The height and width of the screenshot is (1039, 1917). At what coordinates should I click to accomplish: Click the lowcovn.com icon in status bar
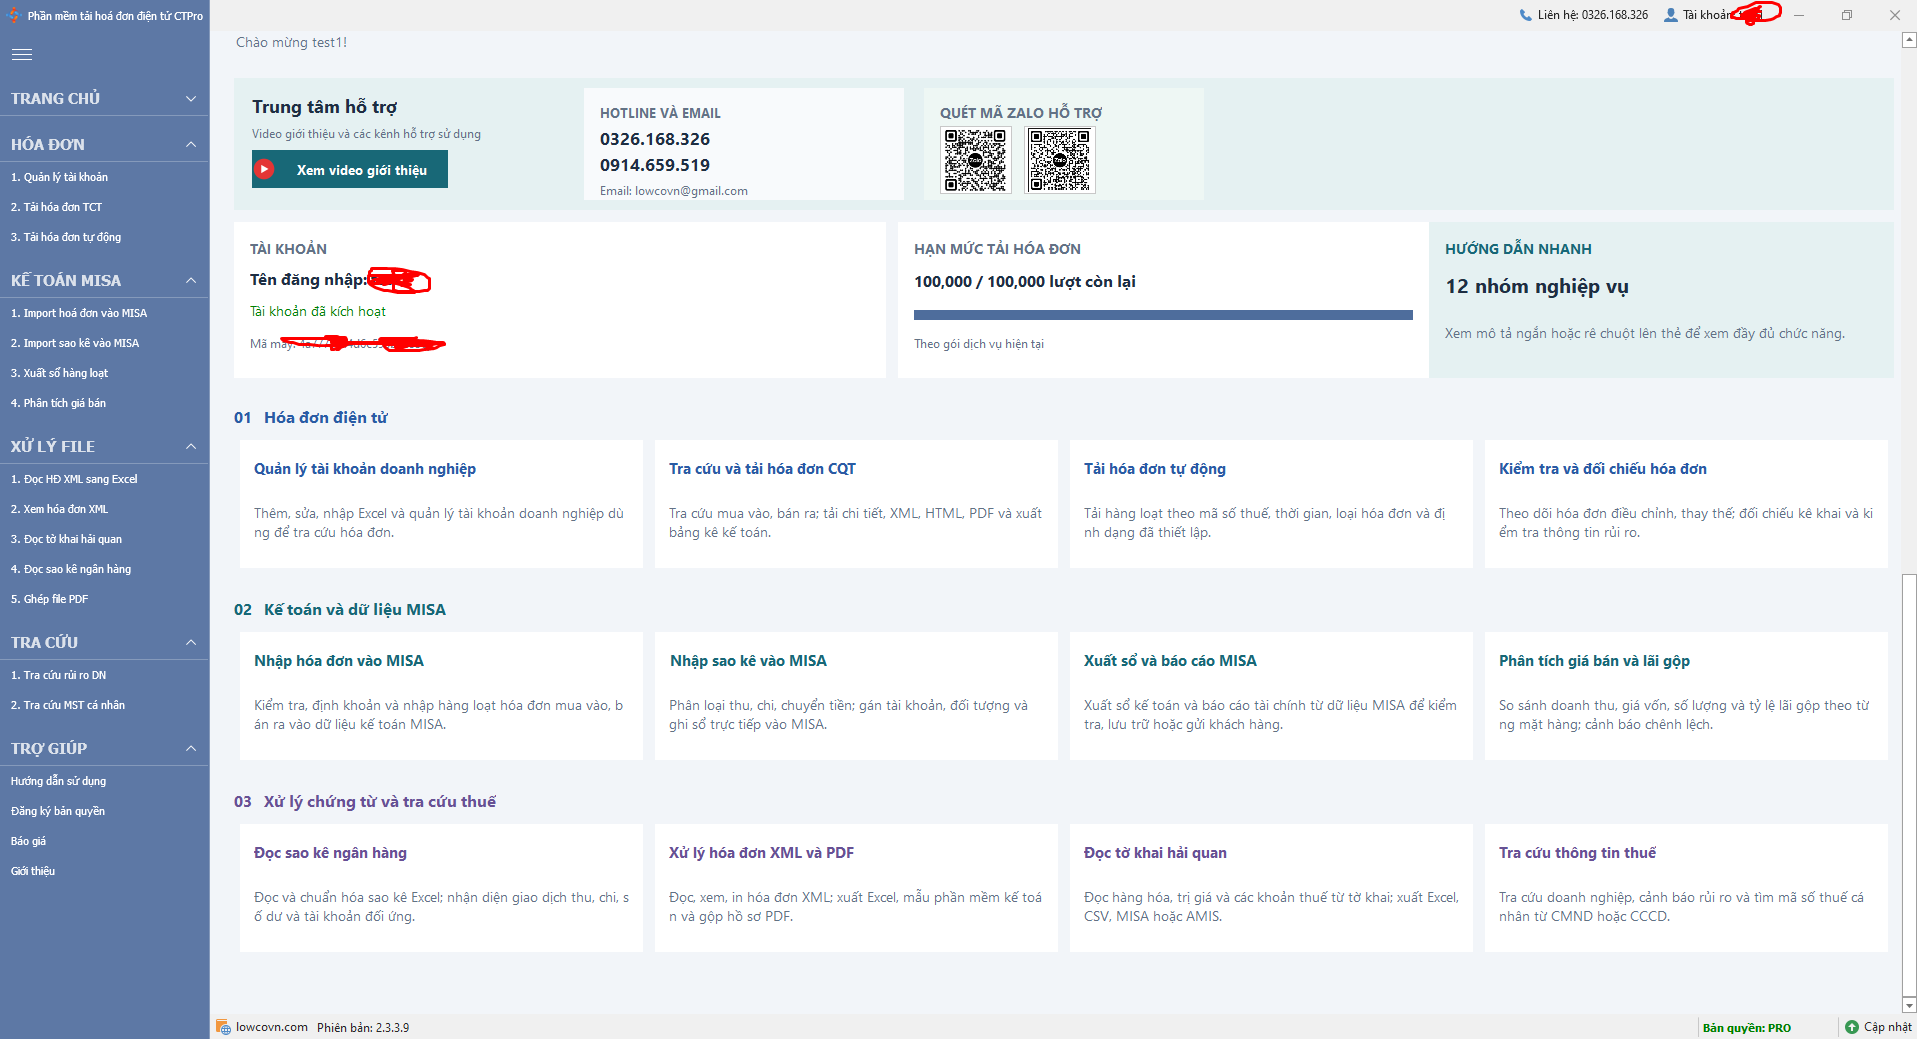click(x=224, y=1027)
